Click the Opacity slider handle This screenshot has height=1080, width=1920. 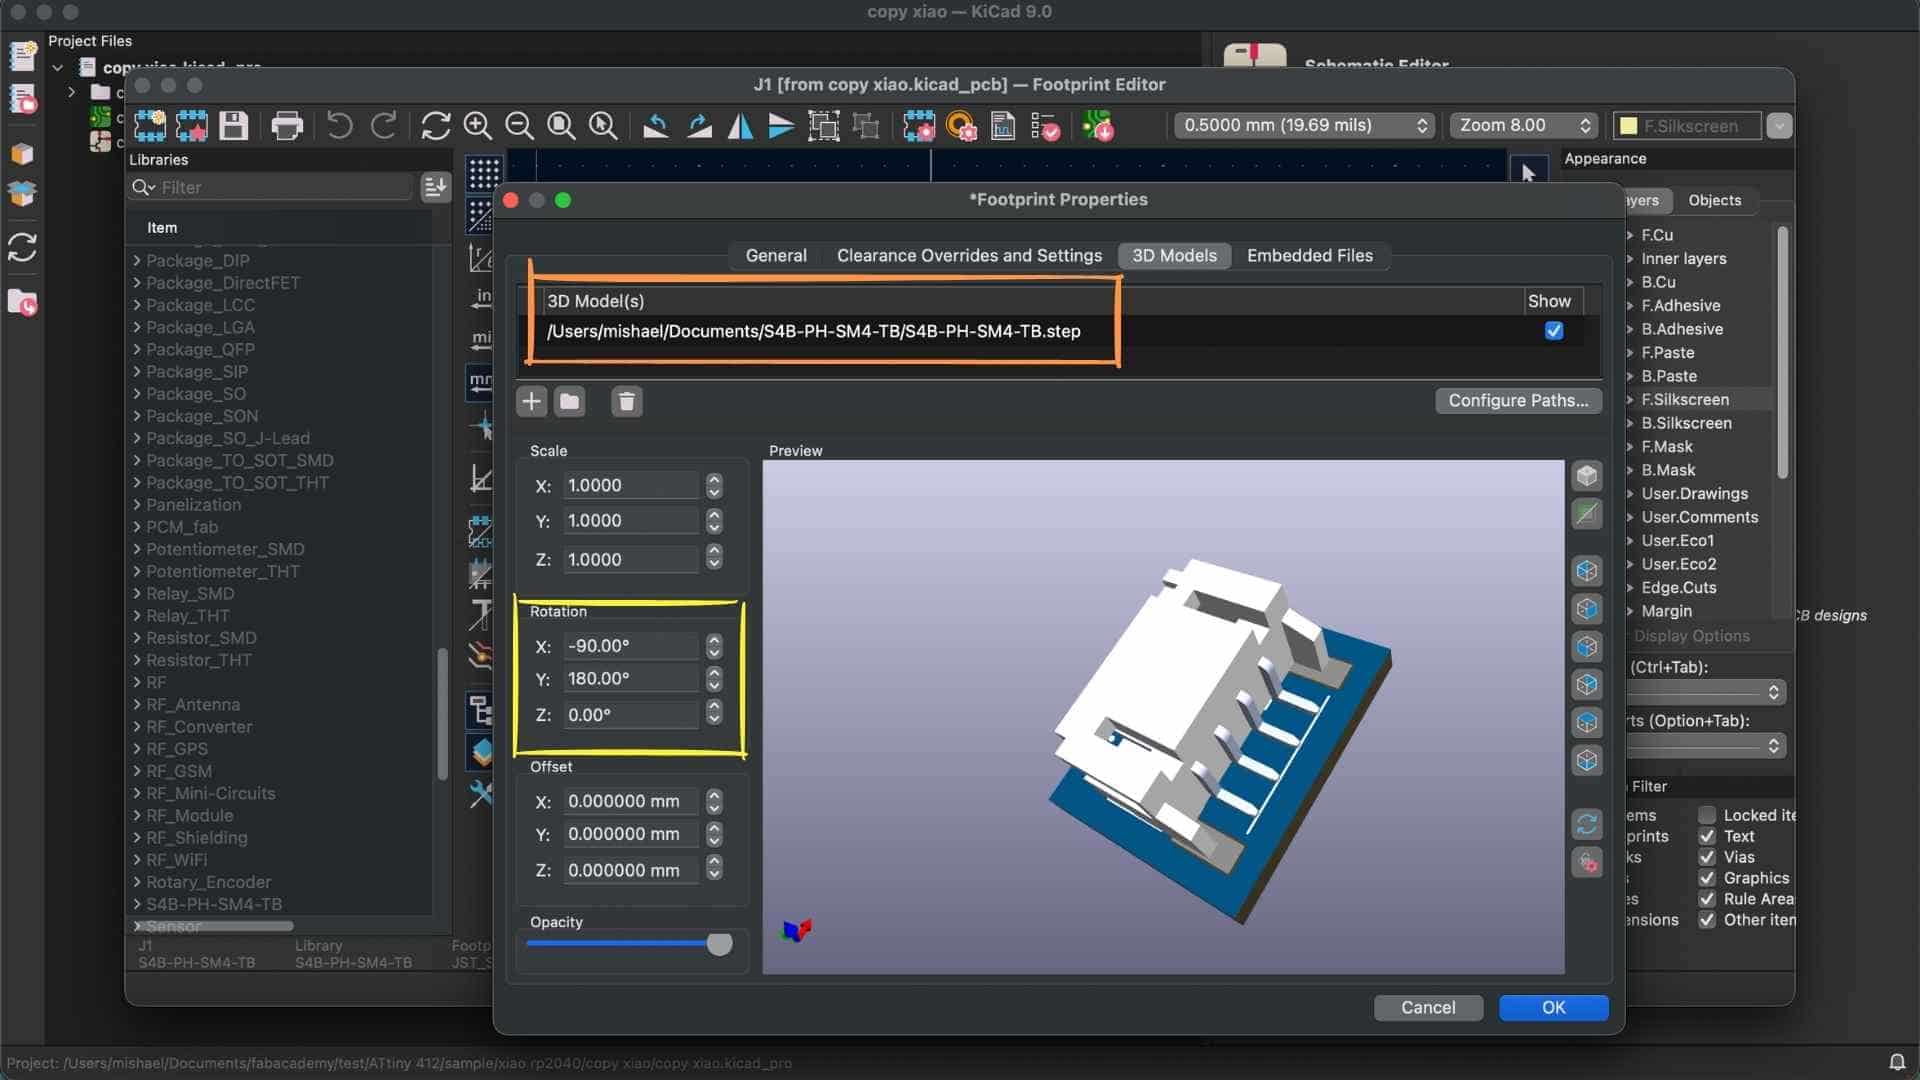719,944
